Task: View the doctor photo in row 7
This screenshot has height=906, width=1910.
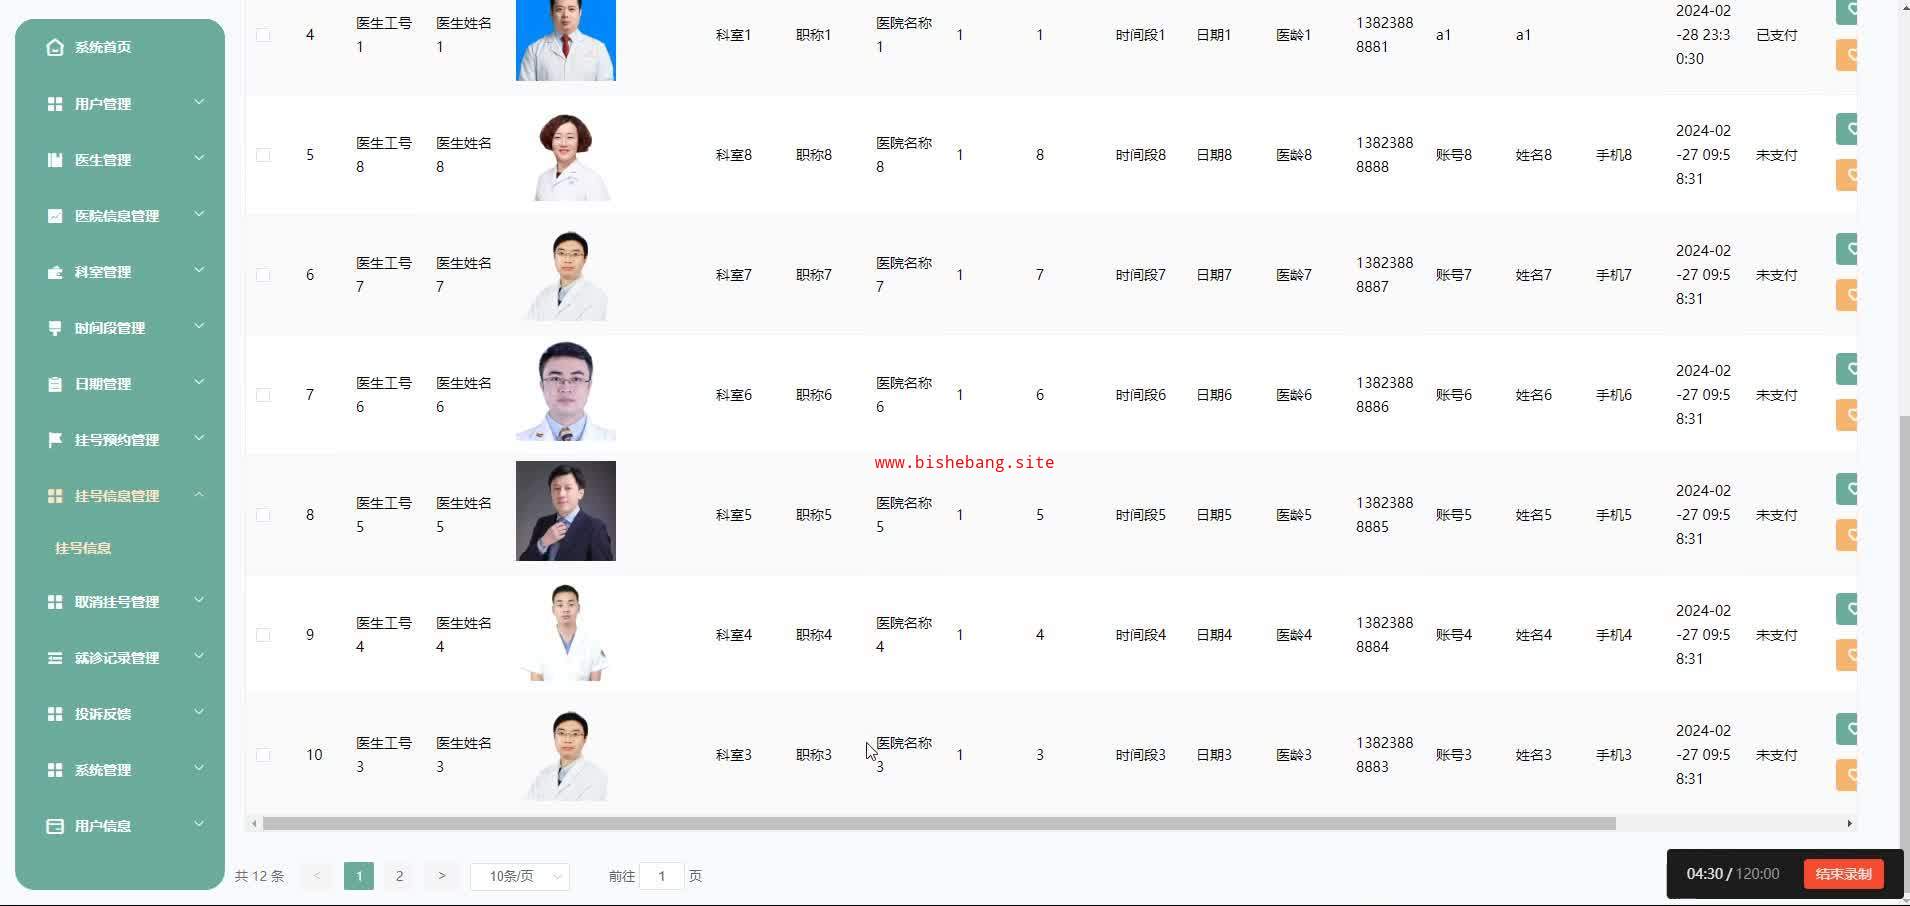Action: click(566, 391)
